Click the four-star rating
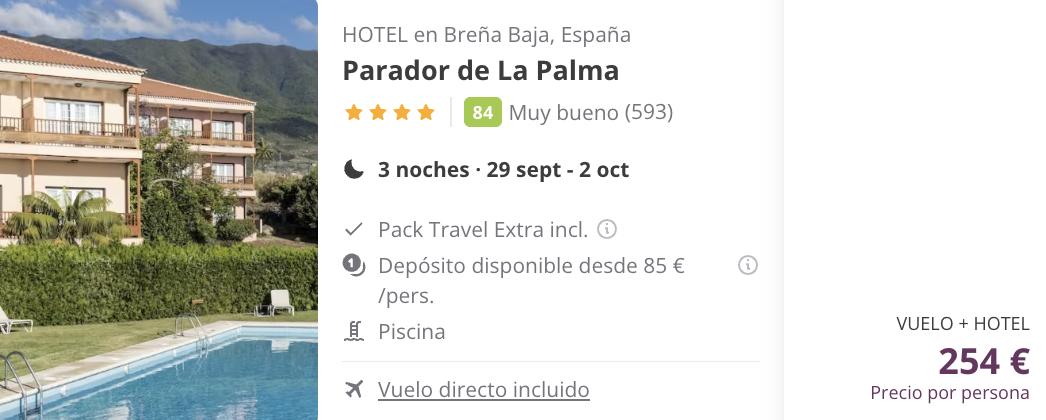The height and width of the screenshot is (420, 1046). (x=390, y=113)
